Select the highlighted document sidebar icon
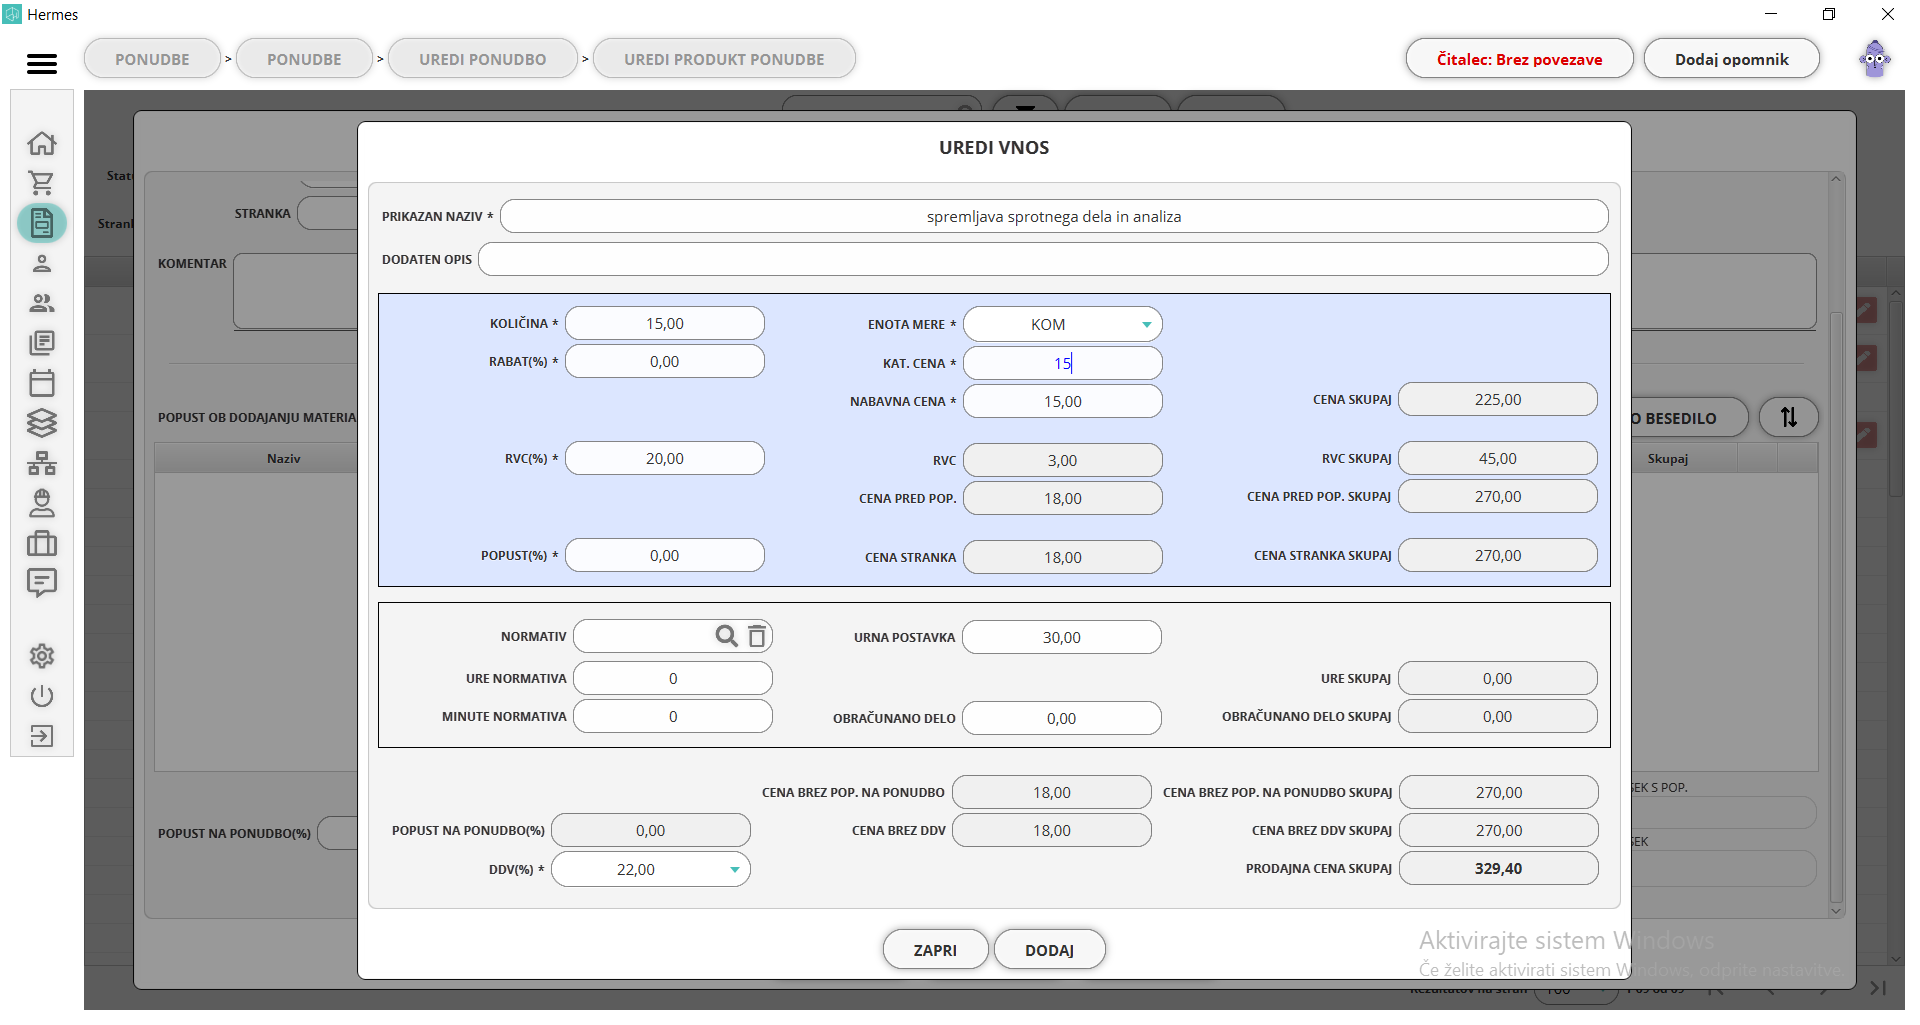 42,223
